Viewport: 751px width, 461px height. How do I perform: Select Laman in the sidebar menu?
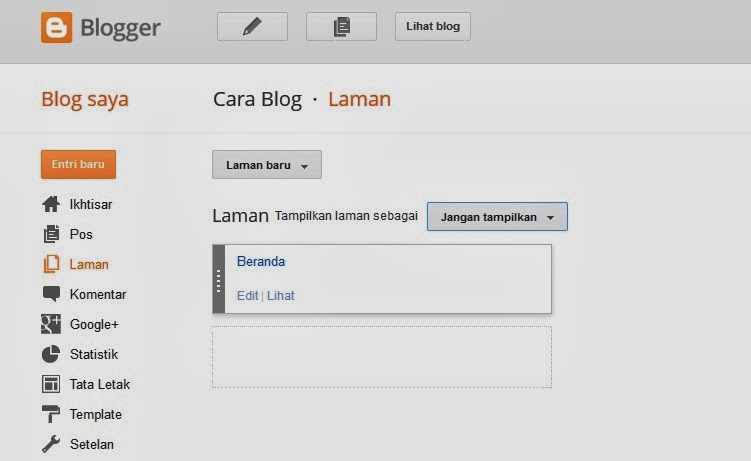[x=89, y=264]
